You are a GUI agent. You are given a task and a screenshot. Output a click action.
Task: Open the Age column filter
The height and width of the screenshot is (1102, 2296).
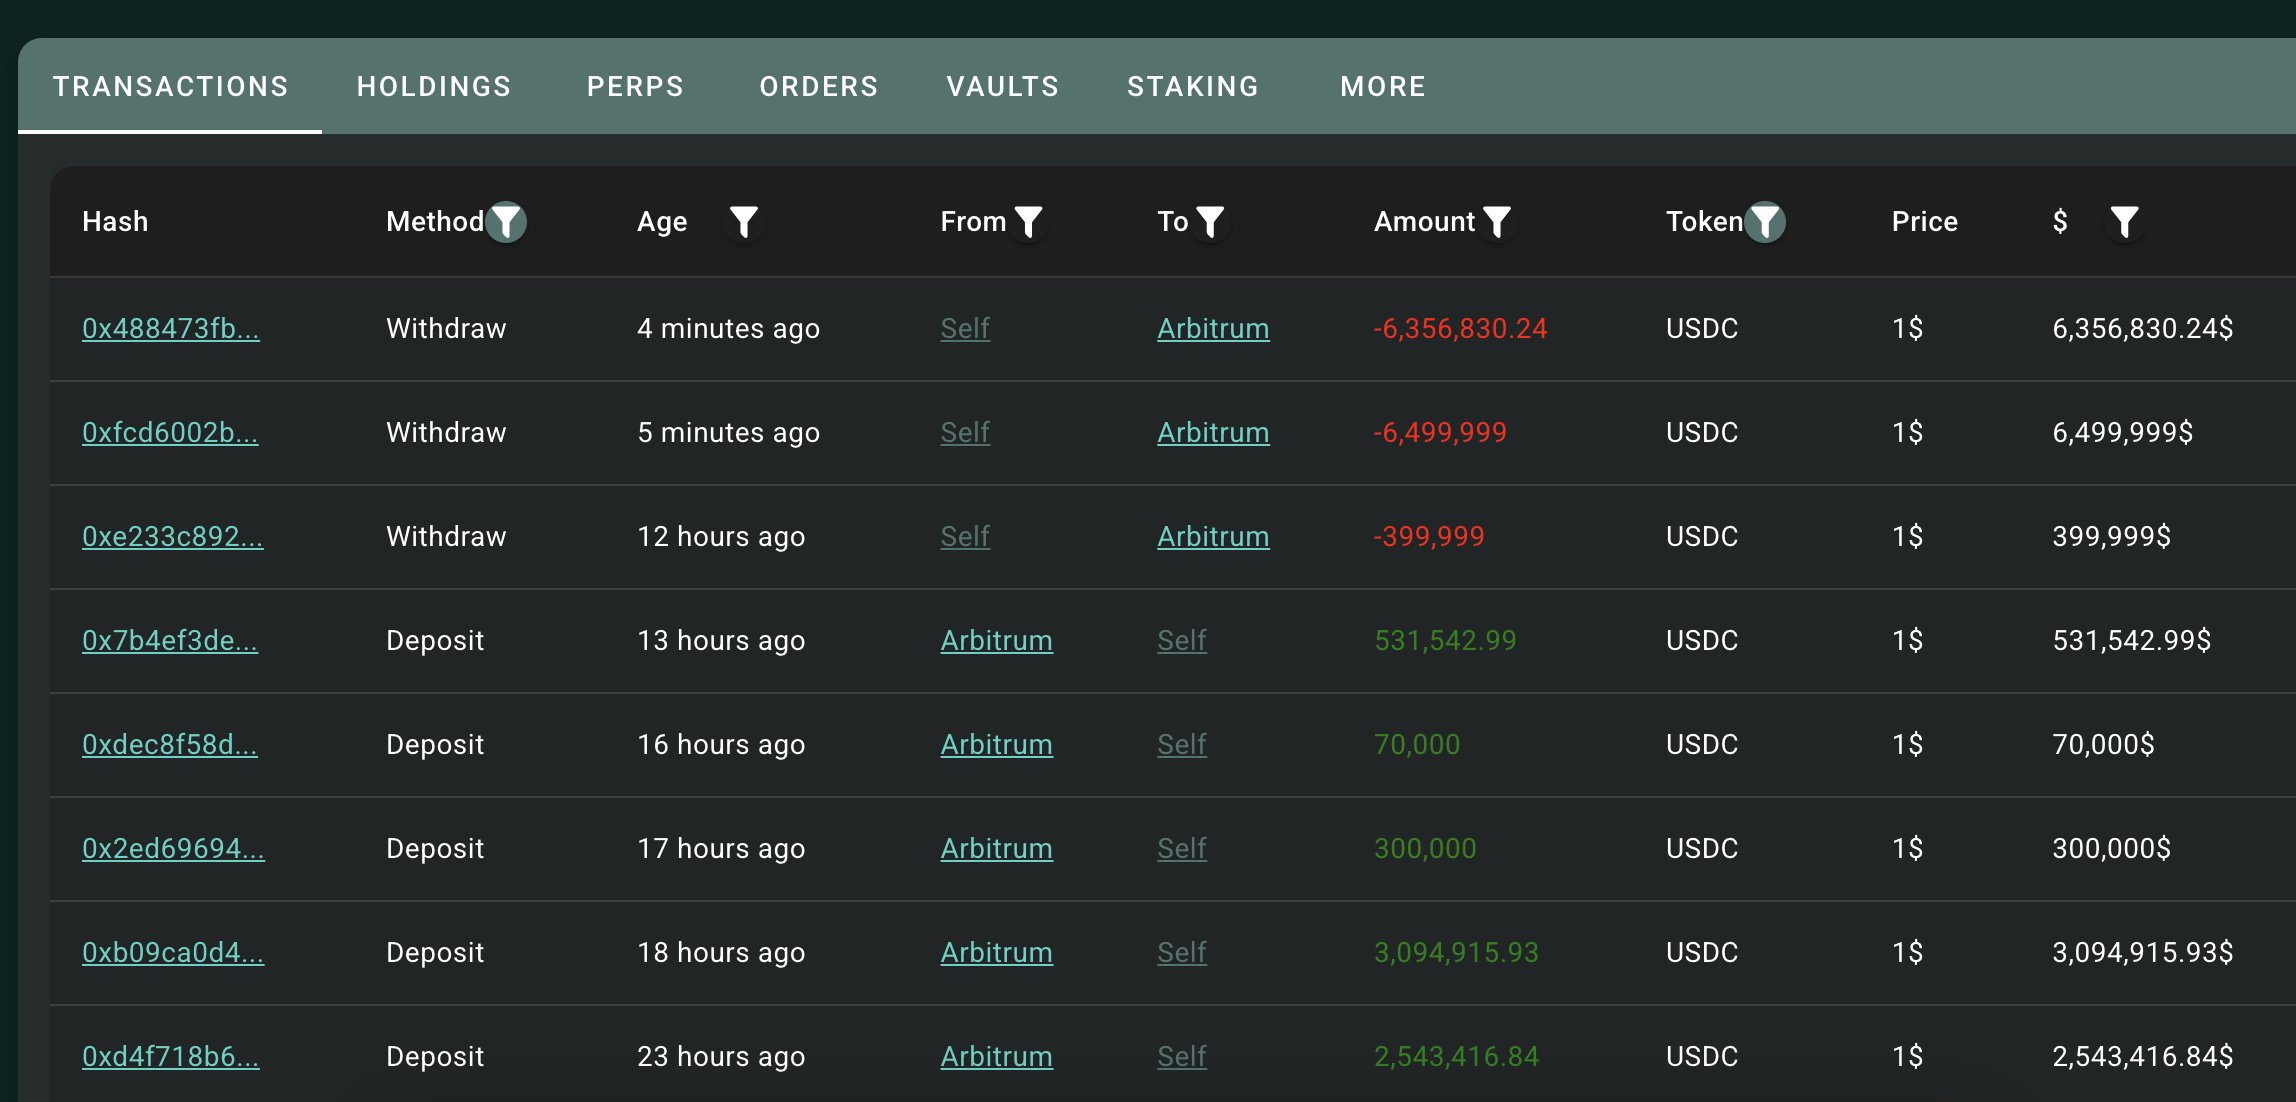click(743, 221)
